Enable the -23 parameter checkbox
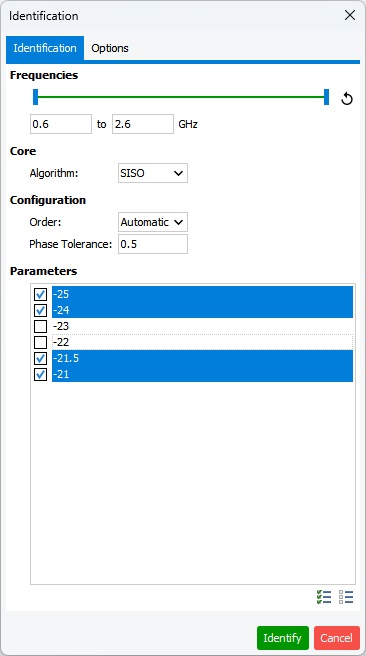This screenshot has height=656, width=366. click(40, 326)
